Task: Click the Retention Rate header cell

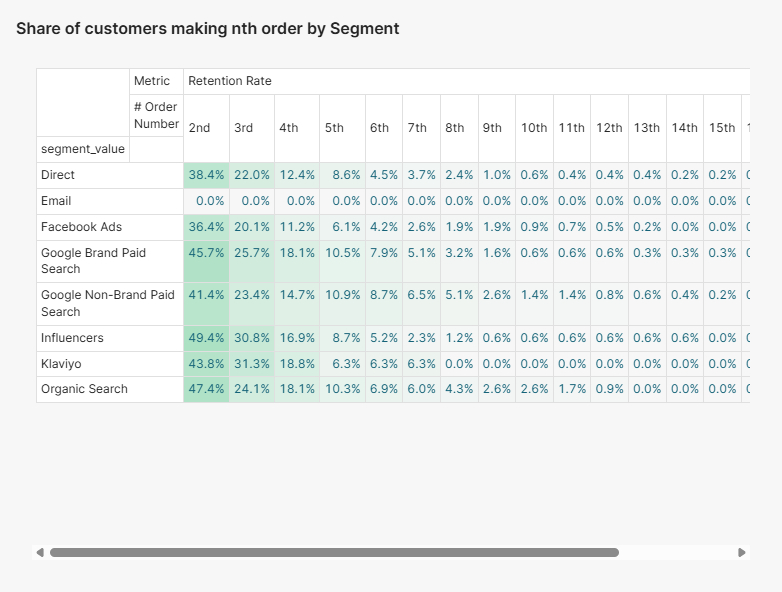Action: point(230,81)
